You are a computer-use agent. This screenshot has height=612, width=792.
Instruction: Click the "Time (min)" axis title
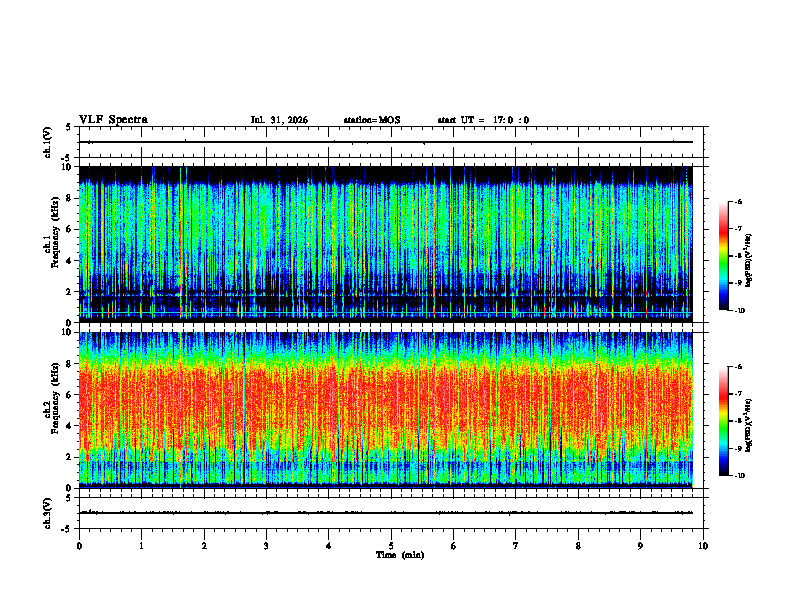400,555
